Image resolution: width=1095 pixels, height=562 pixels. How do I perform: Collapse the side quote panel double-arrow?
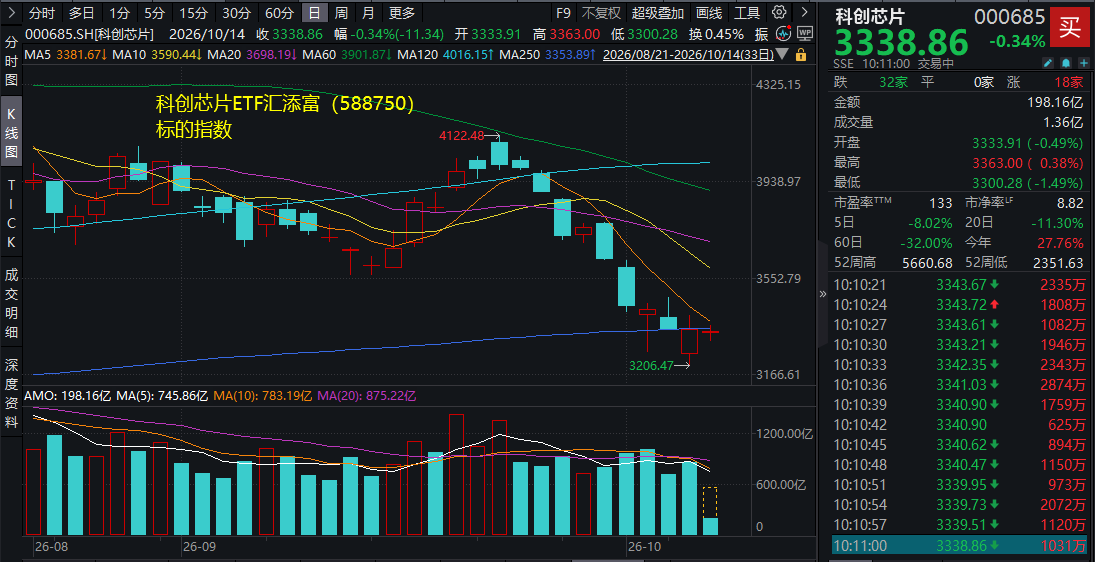pos(822,294)
